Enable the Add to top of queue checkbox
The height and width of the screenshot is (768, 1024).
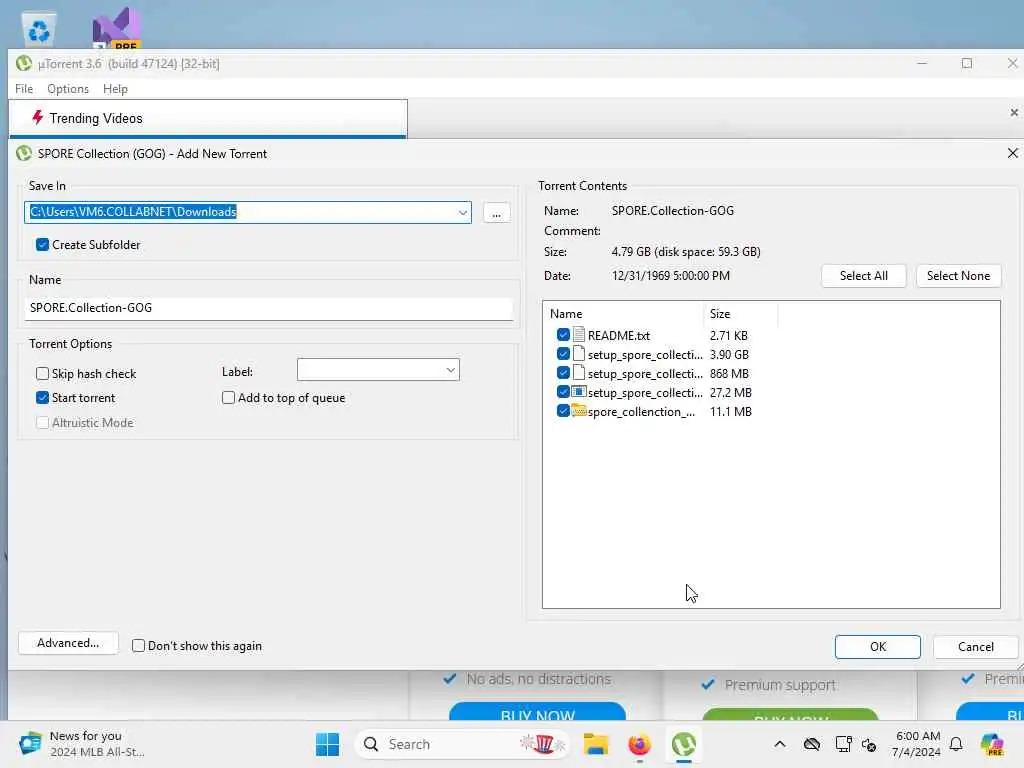[x=228, y=398]
